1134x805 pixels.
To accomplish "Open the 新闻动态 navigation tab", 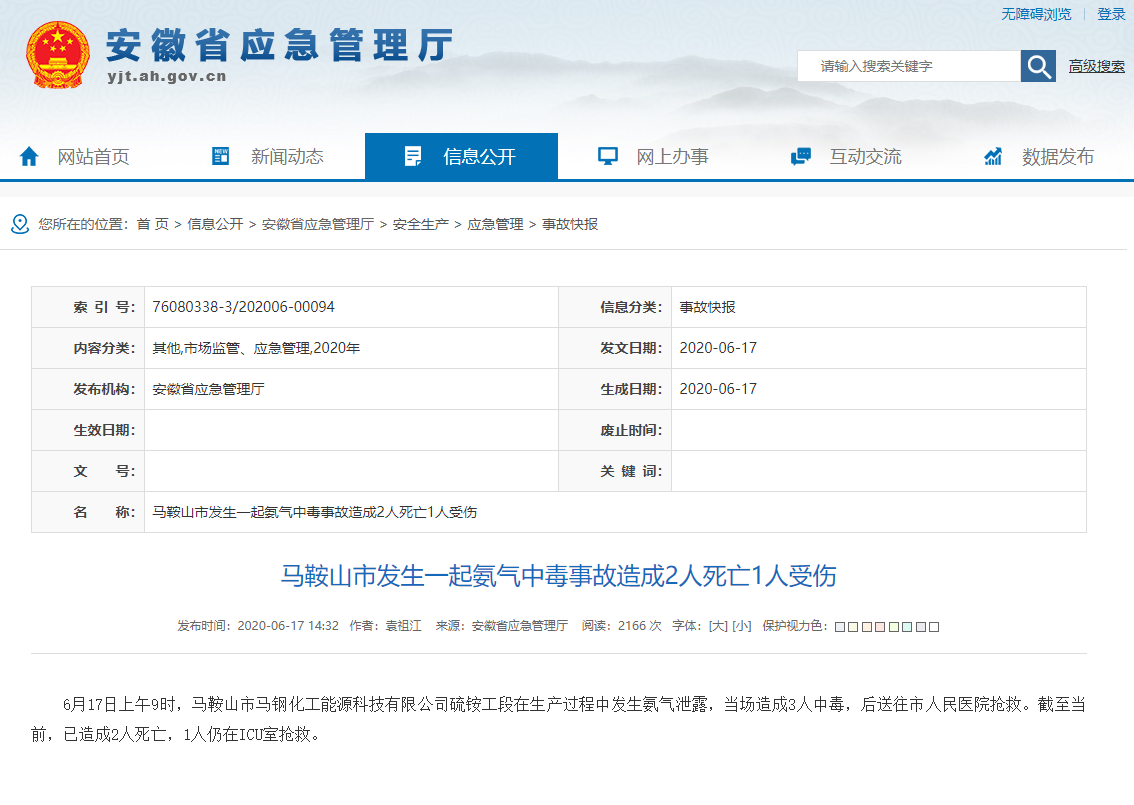I will pyautogui.click(x=287, y=156).
